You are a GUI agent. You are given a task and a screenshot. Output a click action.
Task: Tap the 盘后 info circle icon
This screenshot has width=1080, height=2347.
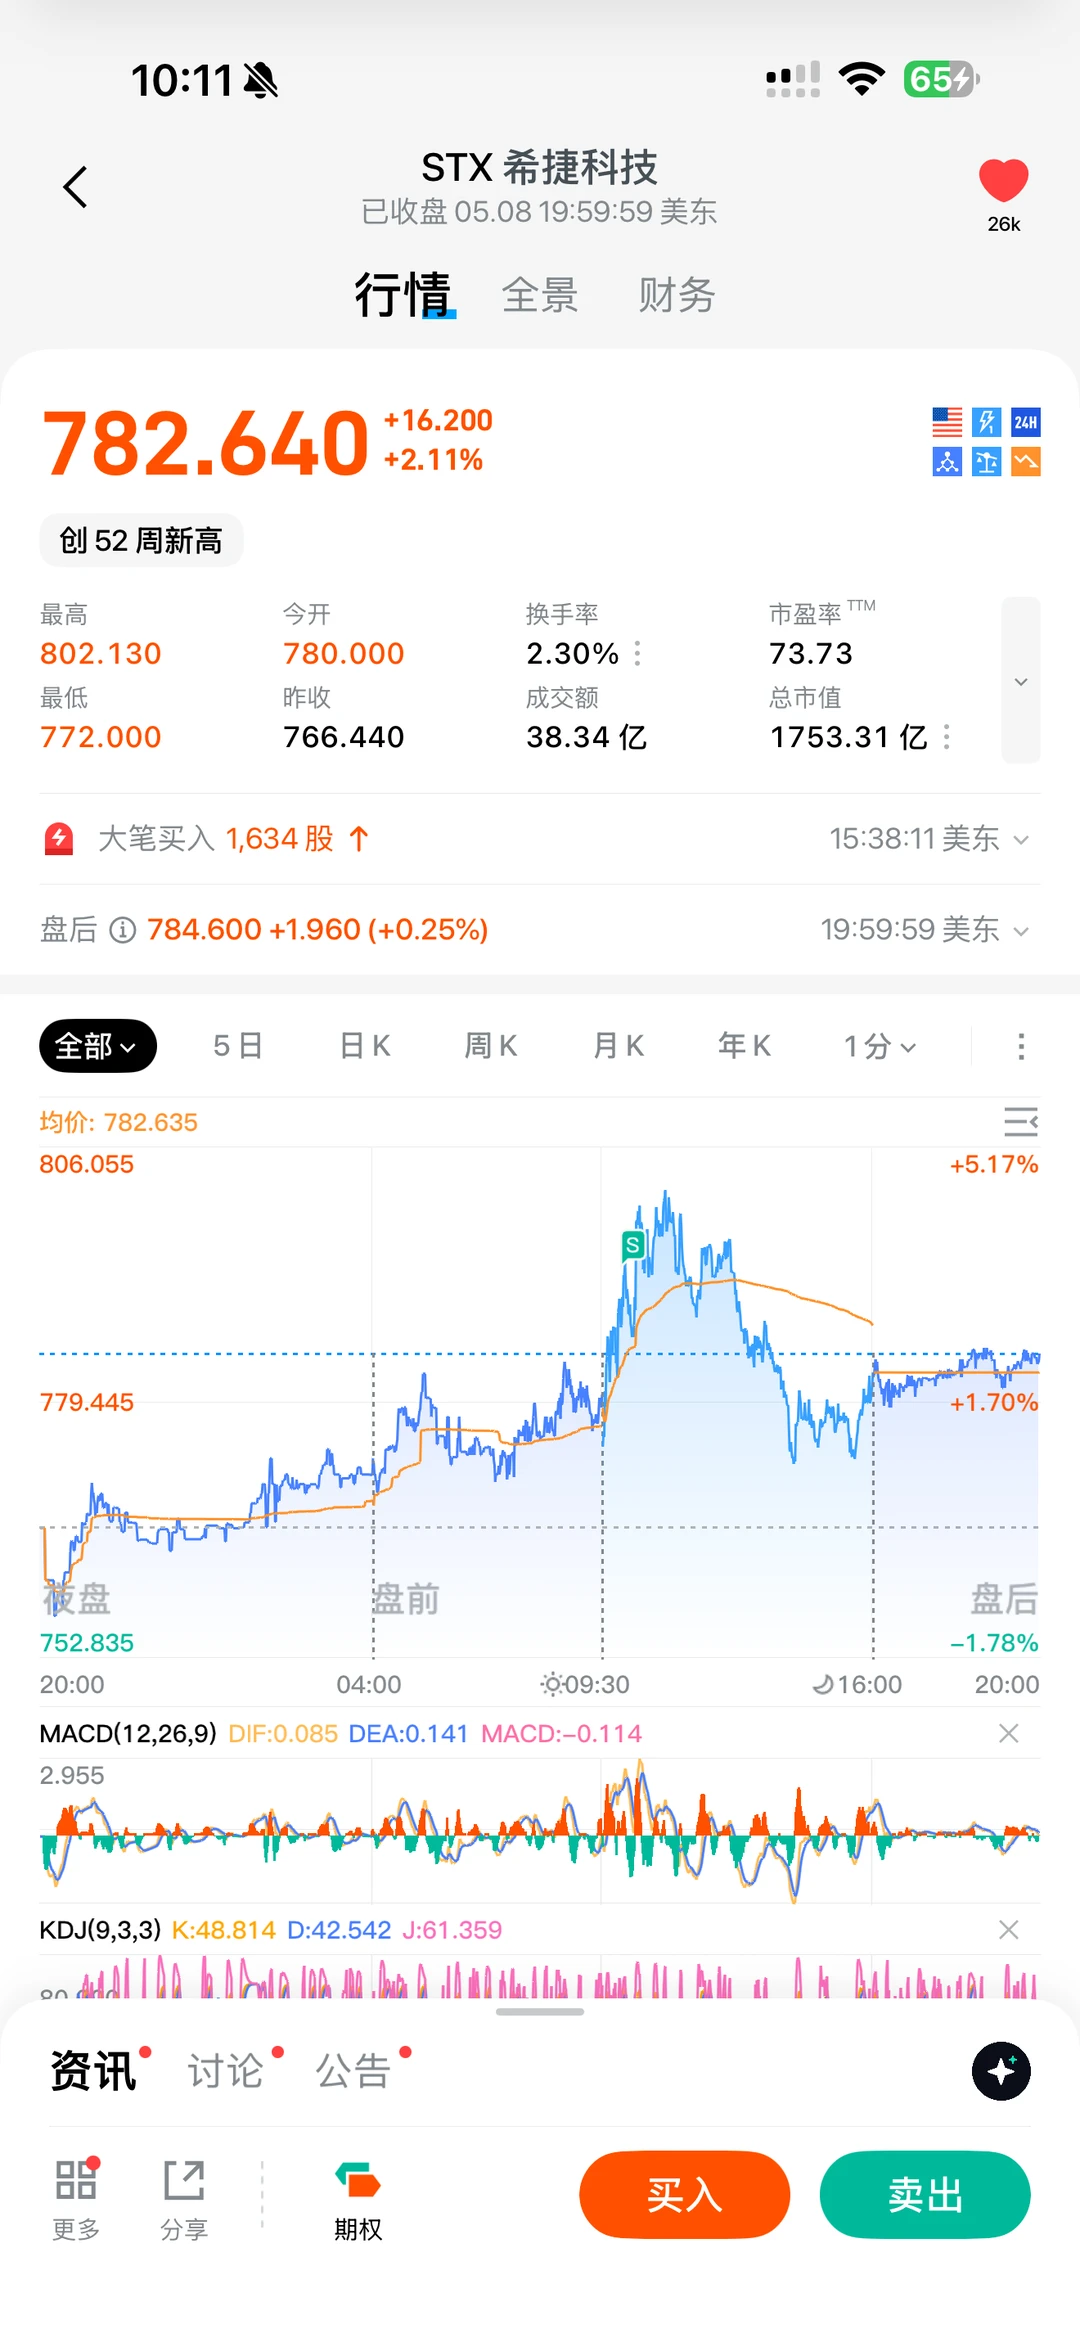[x=122, y=930]
